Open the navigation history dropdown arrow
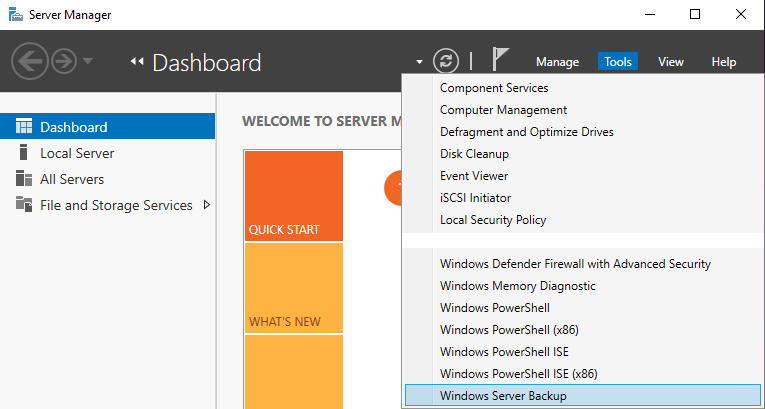Image resolution: width=765 pixels, height=409 pixels. tap(88, 62)
